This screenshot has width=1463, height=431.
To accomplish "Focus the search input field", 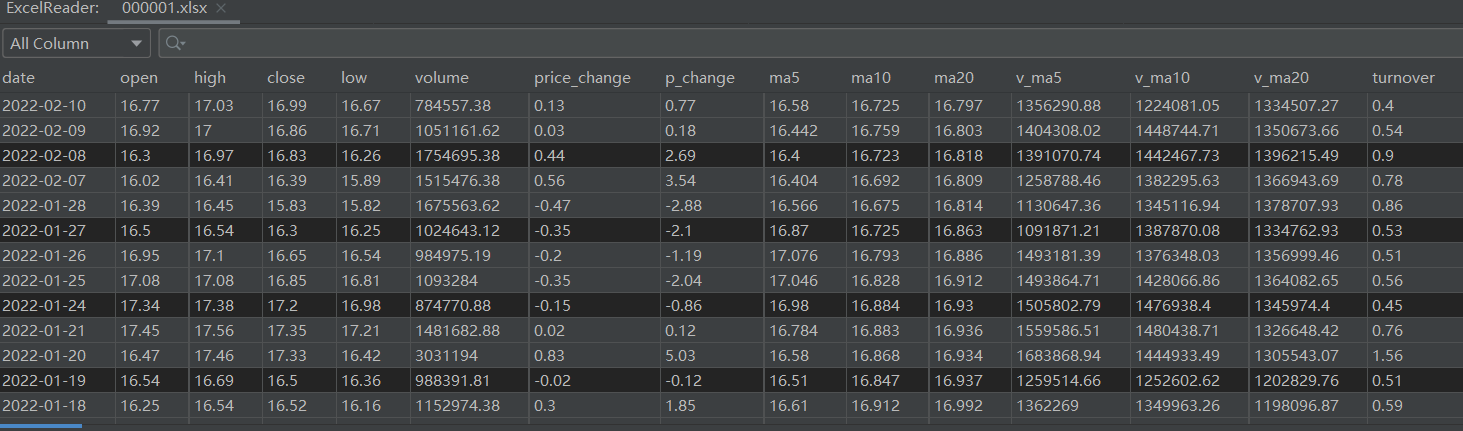I will pyautogui.click(x=810, y=43).
